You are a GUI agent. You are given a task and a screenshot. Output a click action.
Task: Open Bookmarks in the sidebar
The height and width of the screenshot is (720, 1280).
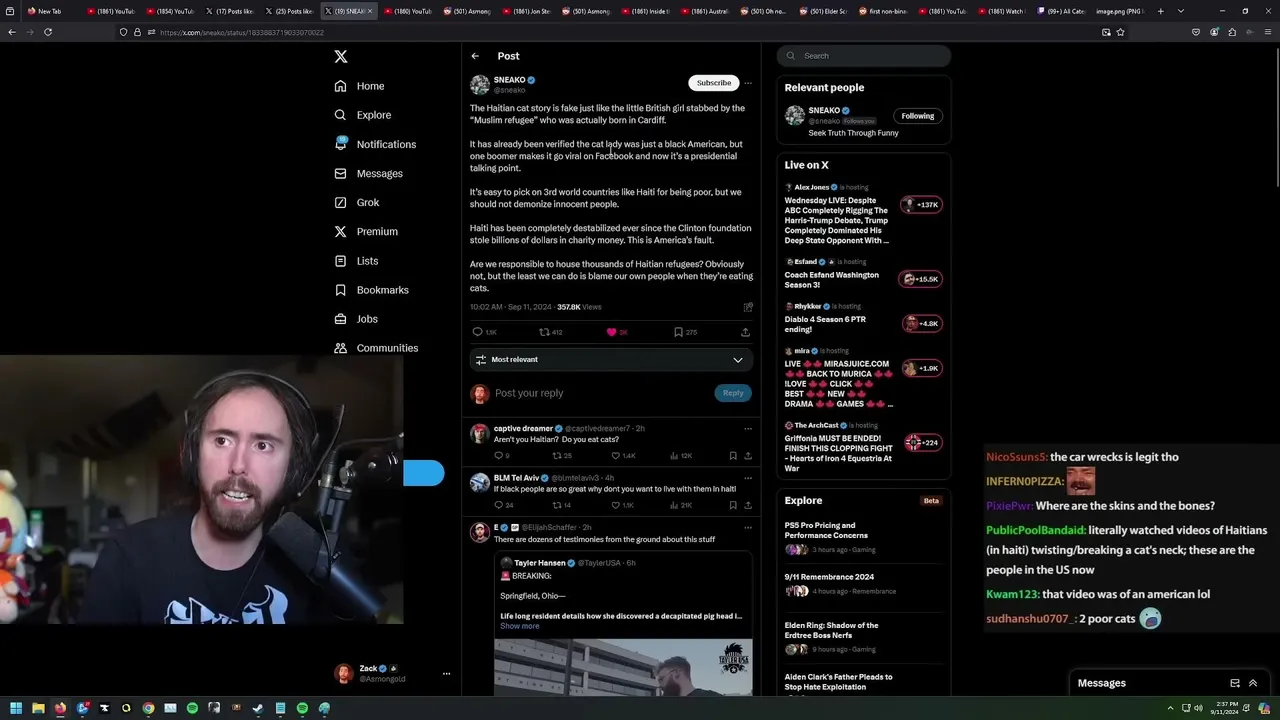pos(371,290)
